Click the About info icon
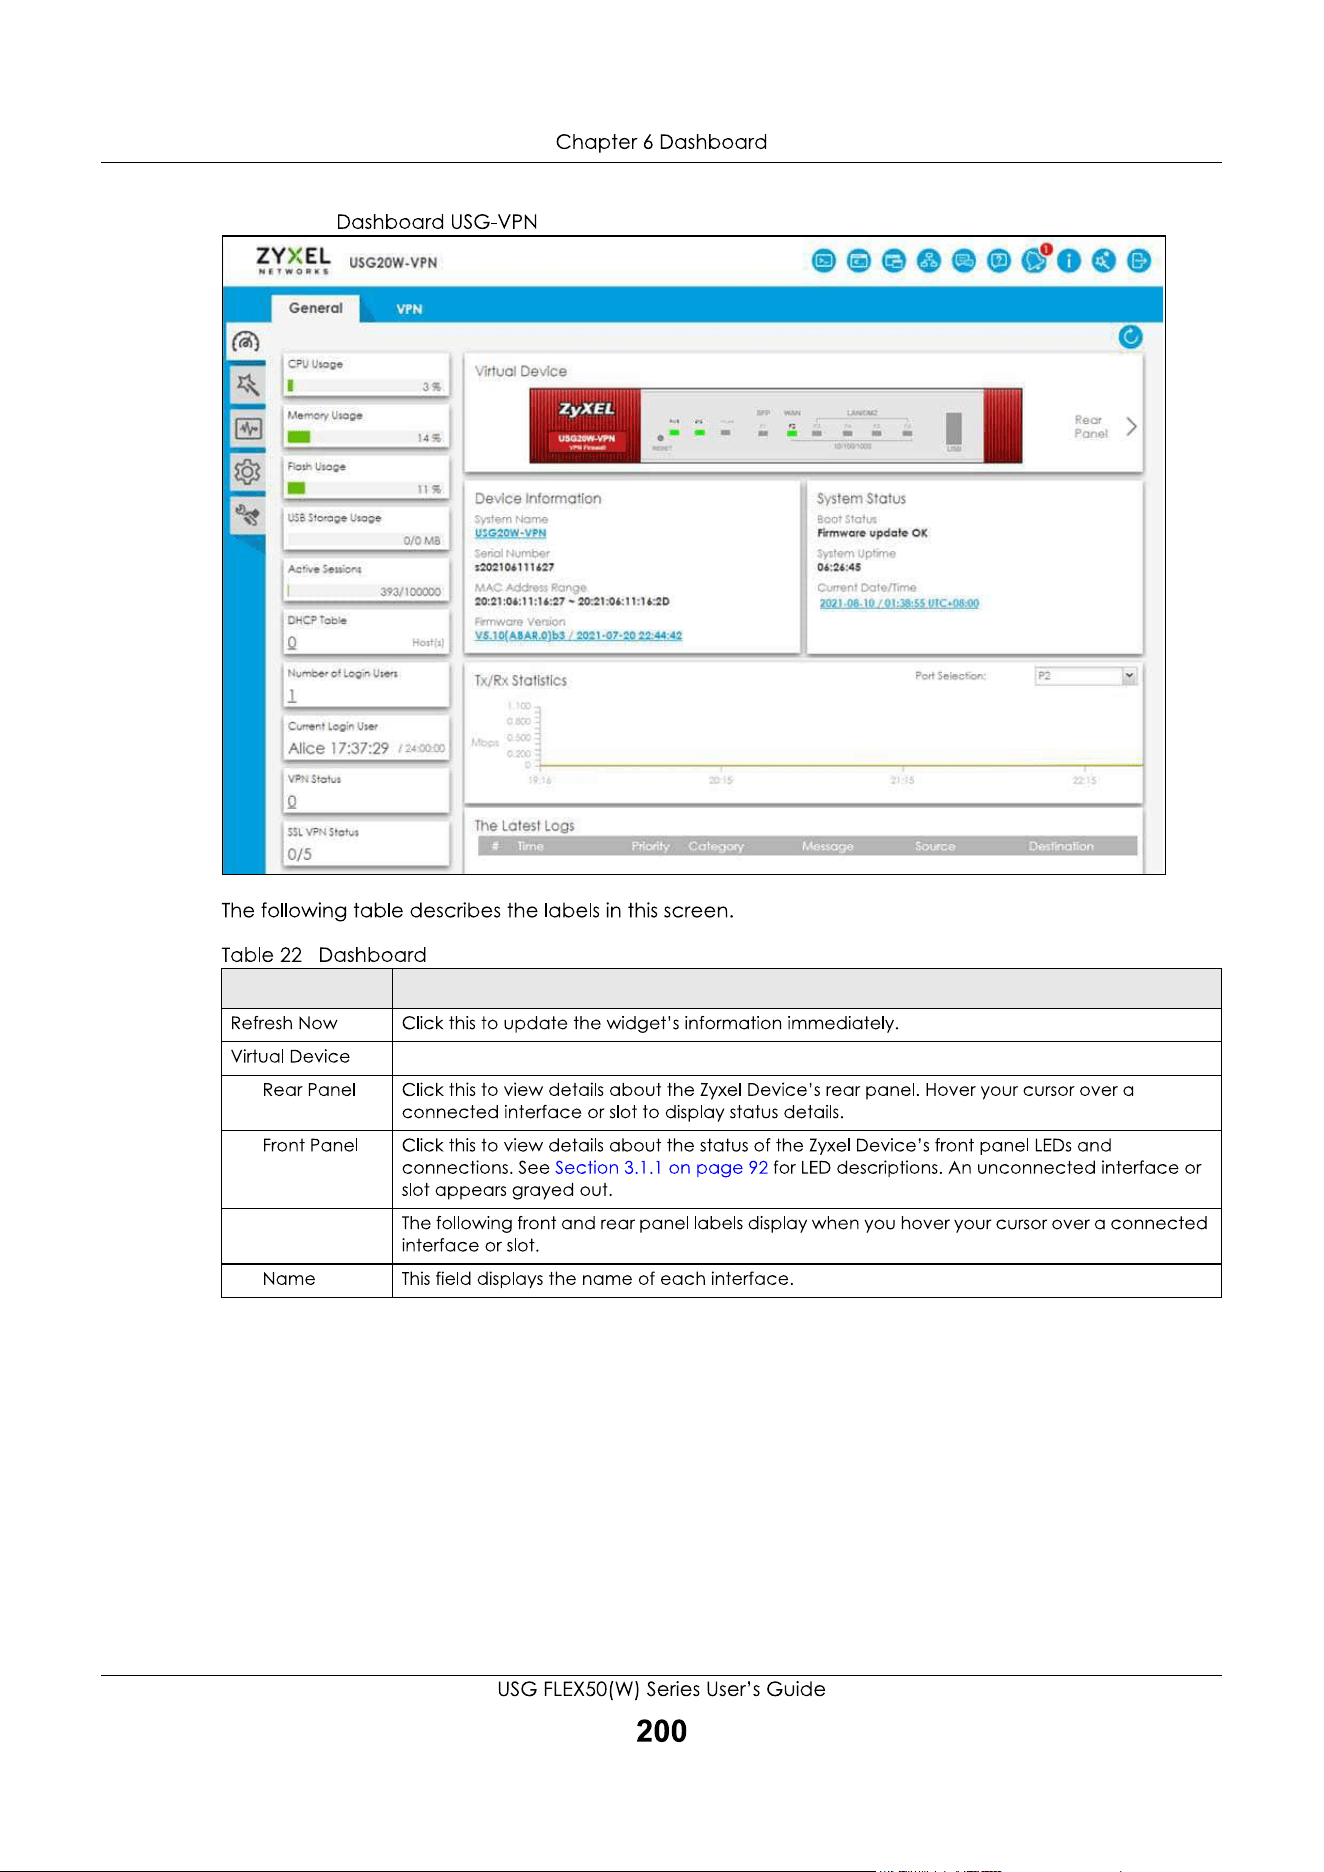Viewport: 1324px width, 1872px height. click(x=1069, y=261)
